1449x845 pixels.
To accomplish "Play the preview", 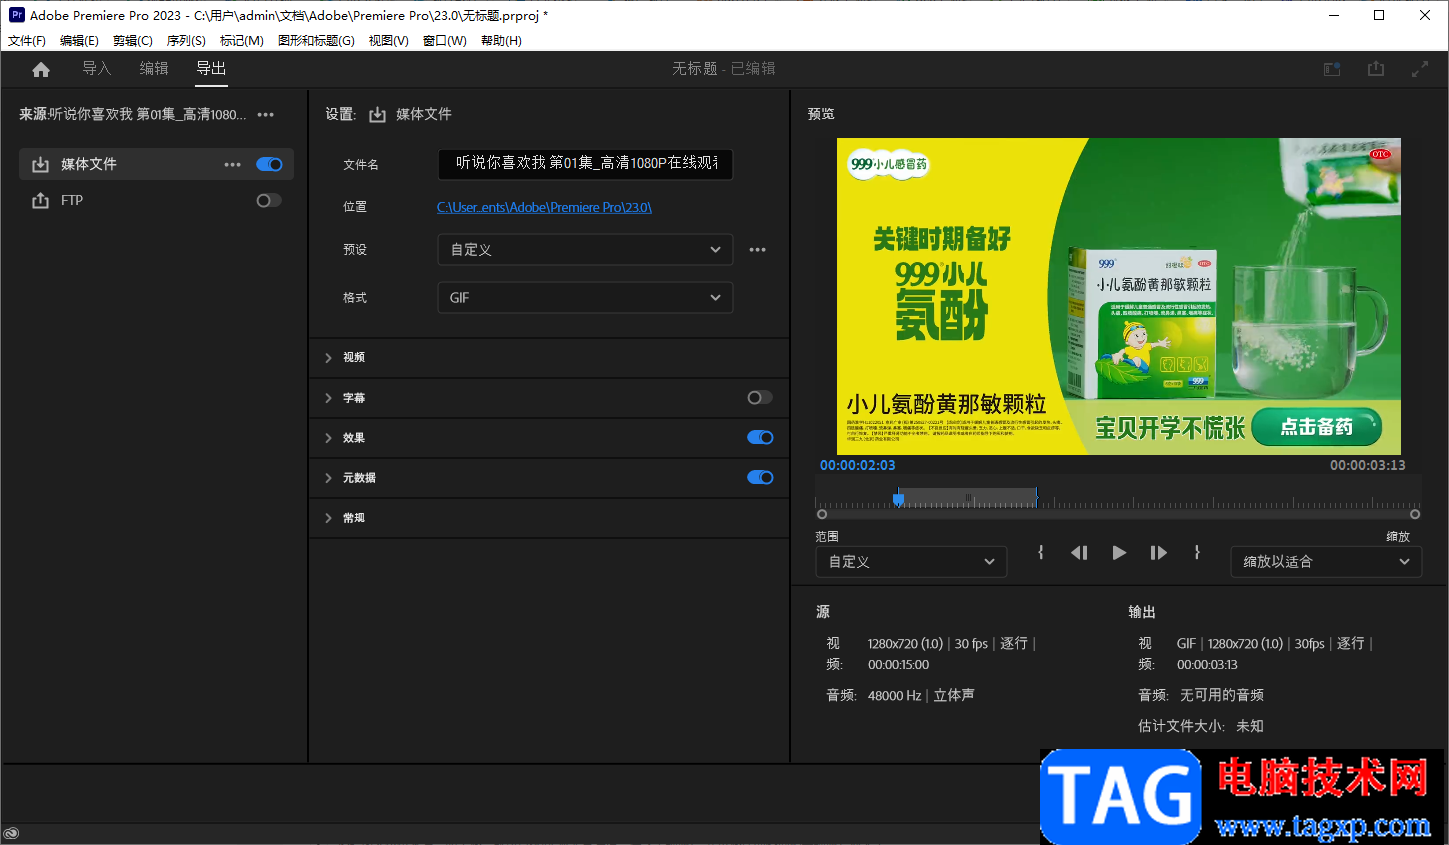I will pos(1119,552).
